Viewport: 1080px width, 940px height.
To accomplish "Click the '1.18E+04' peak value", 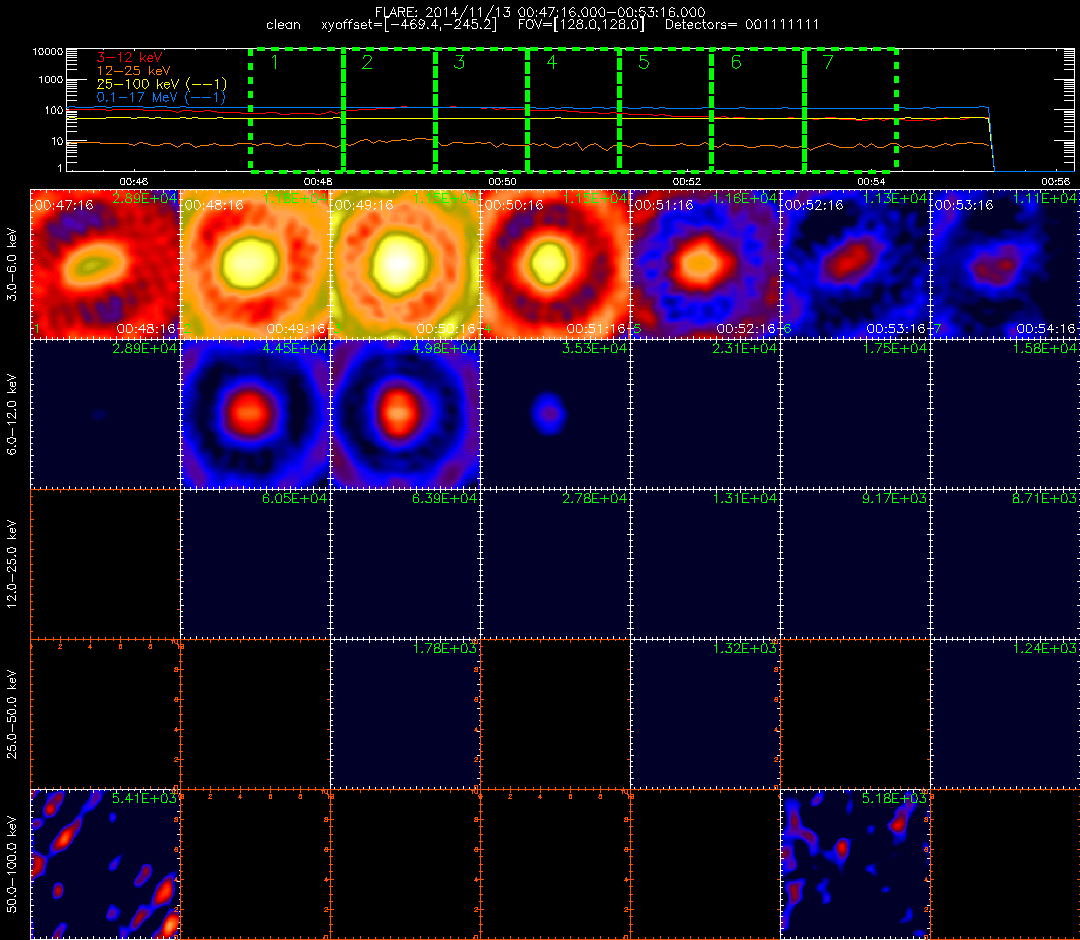I will pyautogui.click(x=295, y=198).
